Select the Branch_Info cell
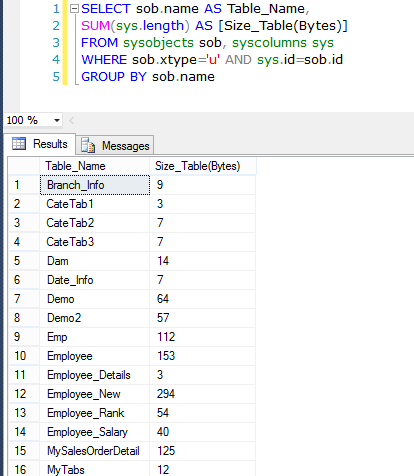 click(x=95, y=185)
